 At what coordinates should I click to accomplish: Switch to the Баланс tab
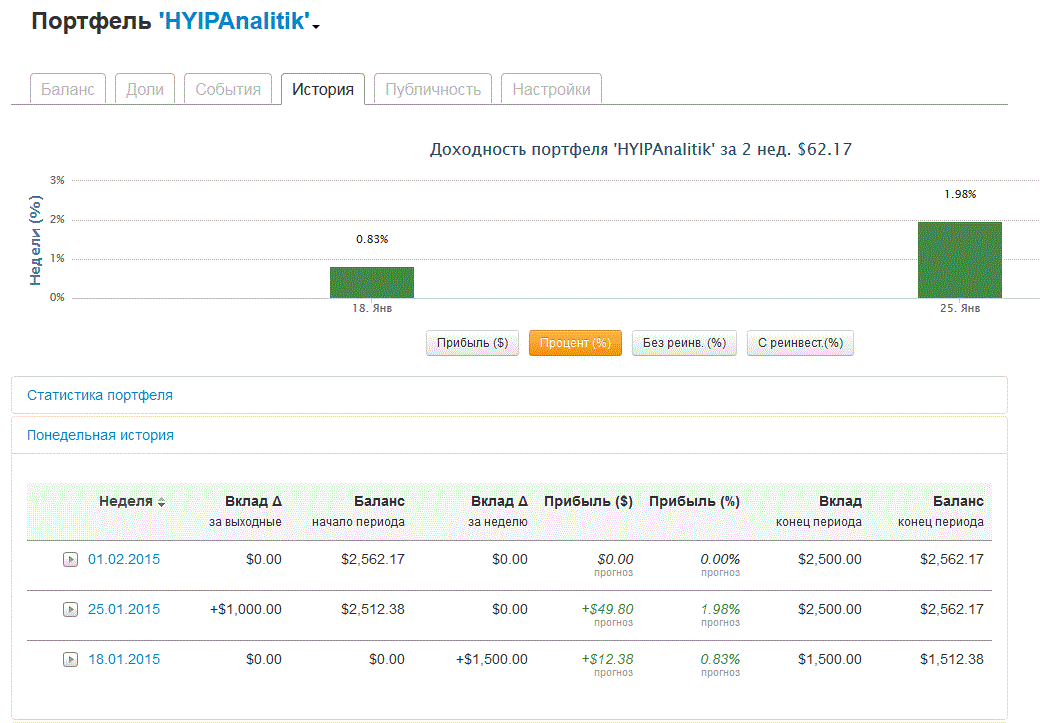pyautogui.click(x=68, y=89)
